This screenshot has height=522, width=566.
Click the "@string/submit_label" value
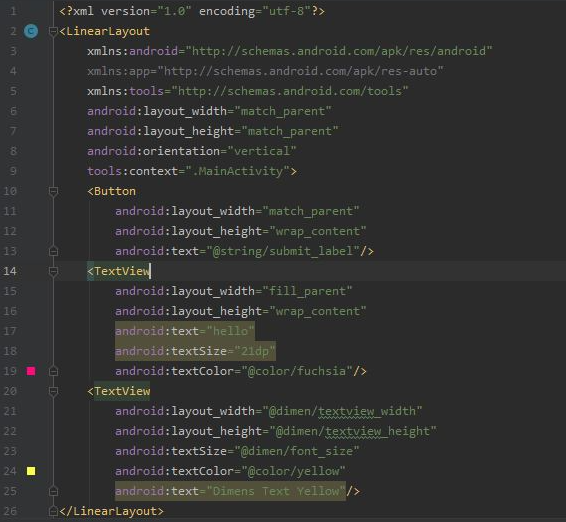(x=283, y=251)
